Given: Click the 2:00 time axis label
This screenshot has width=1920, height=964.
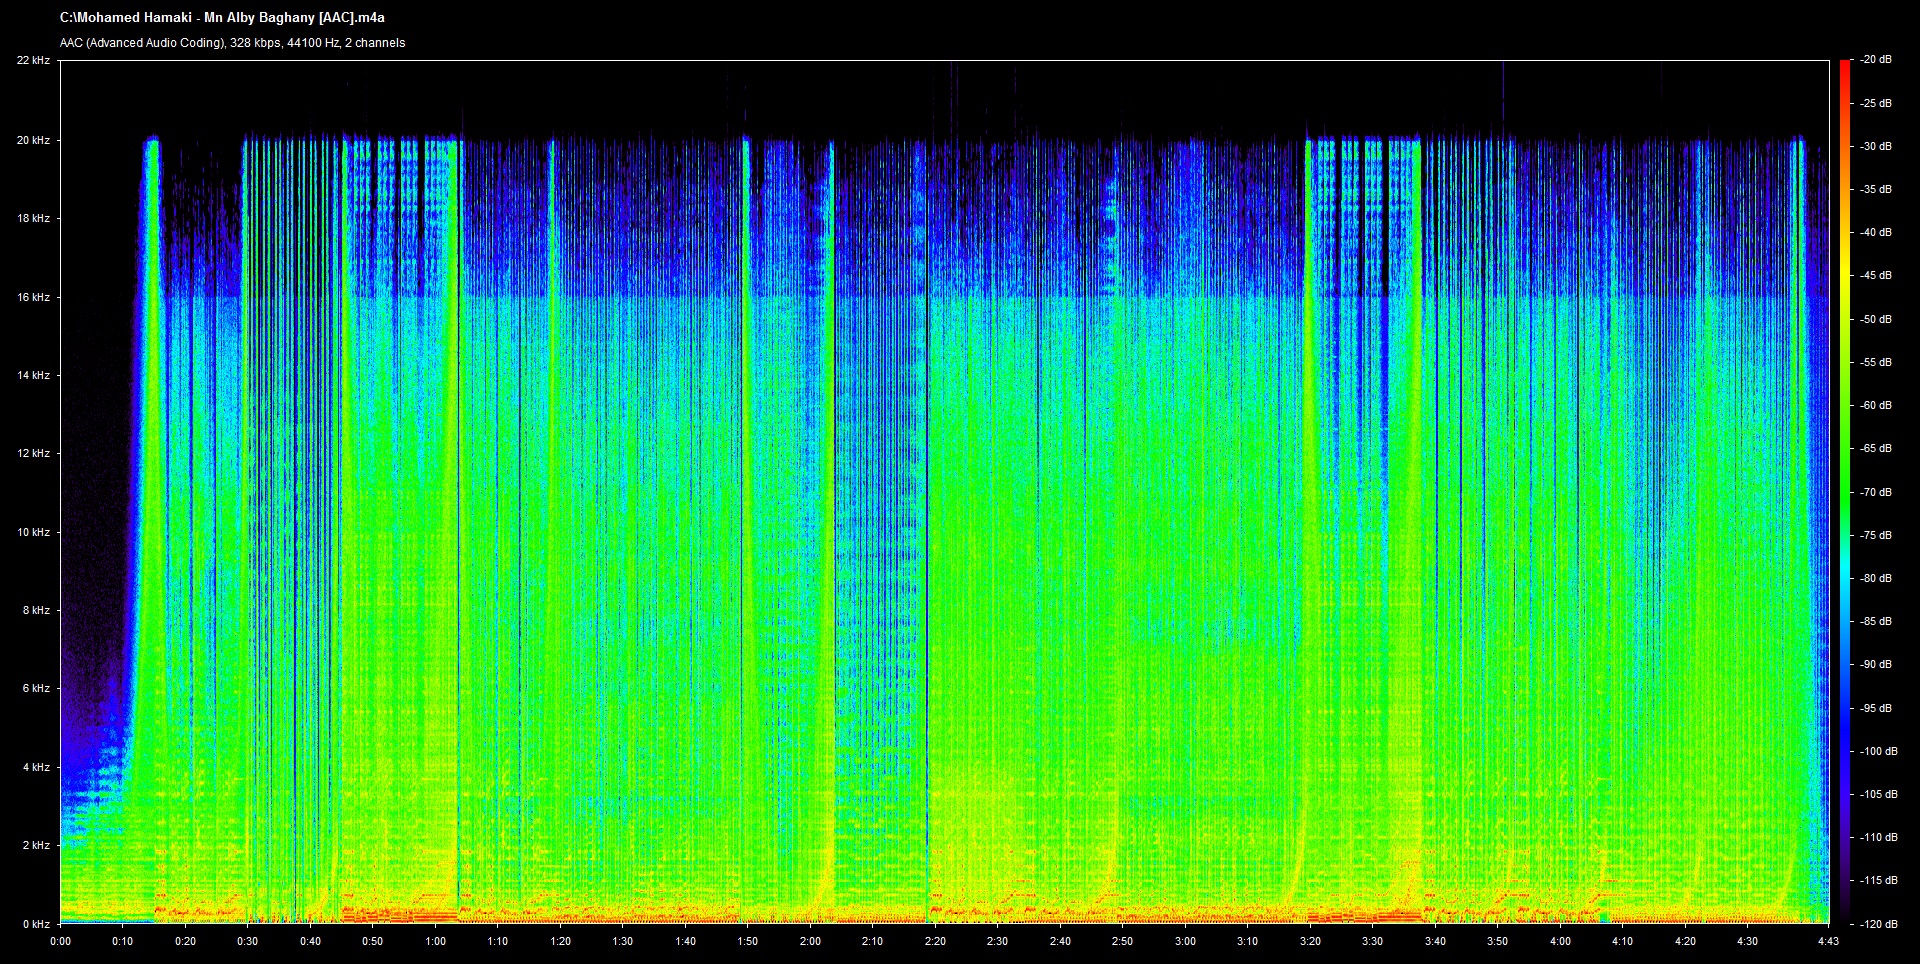Looking at the screenshot, I should click(810, 941).
